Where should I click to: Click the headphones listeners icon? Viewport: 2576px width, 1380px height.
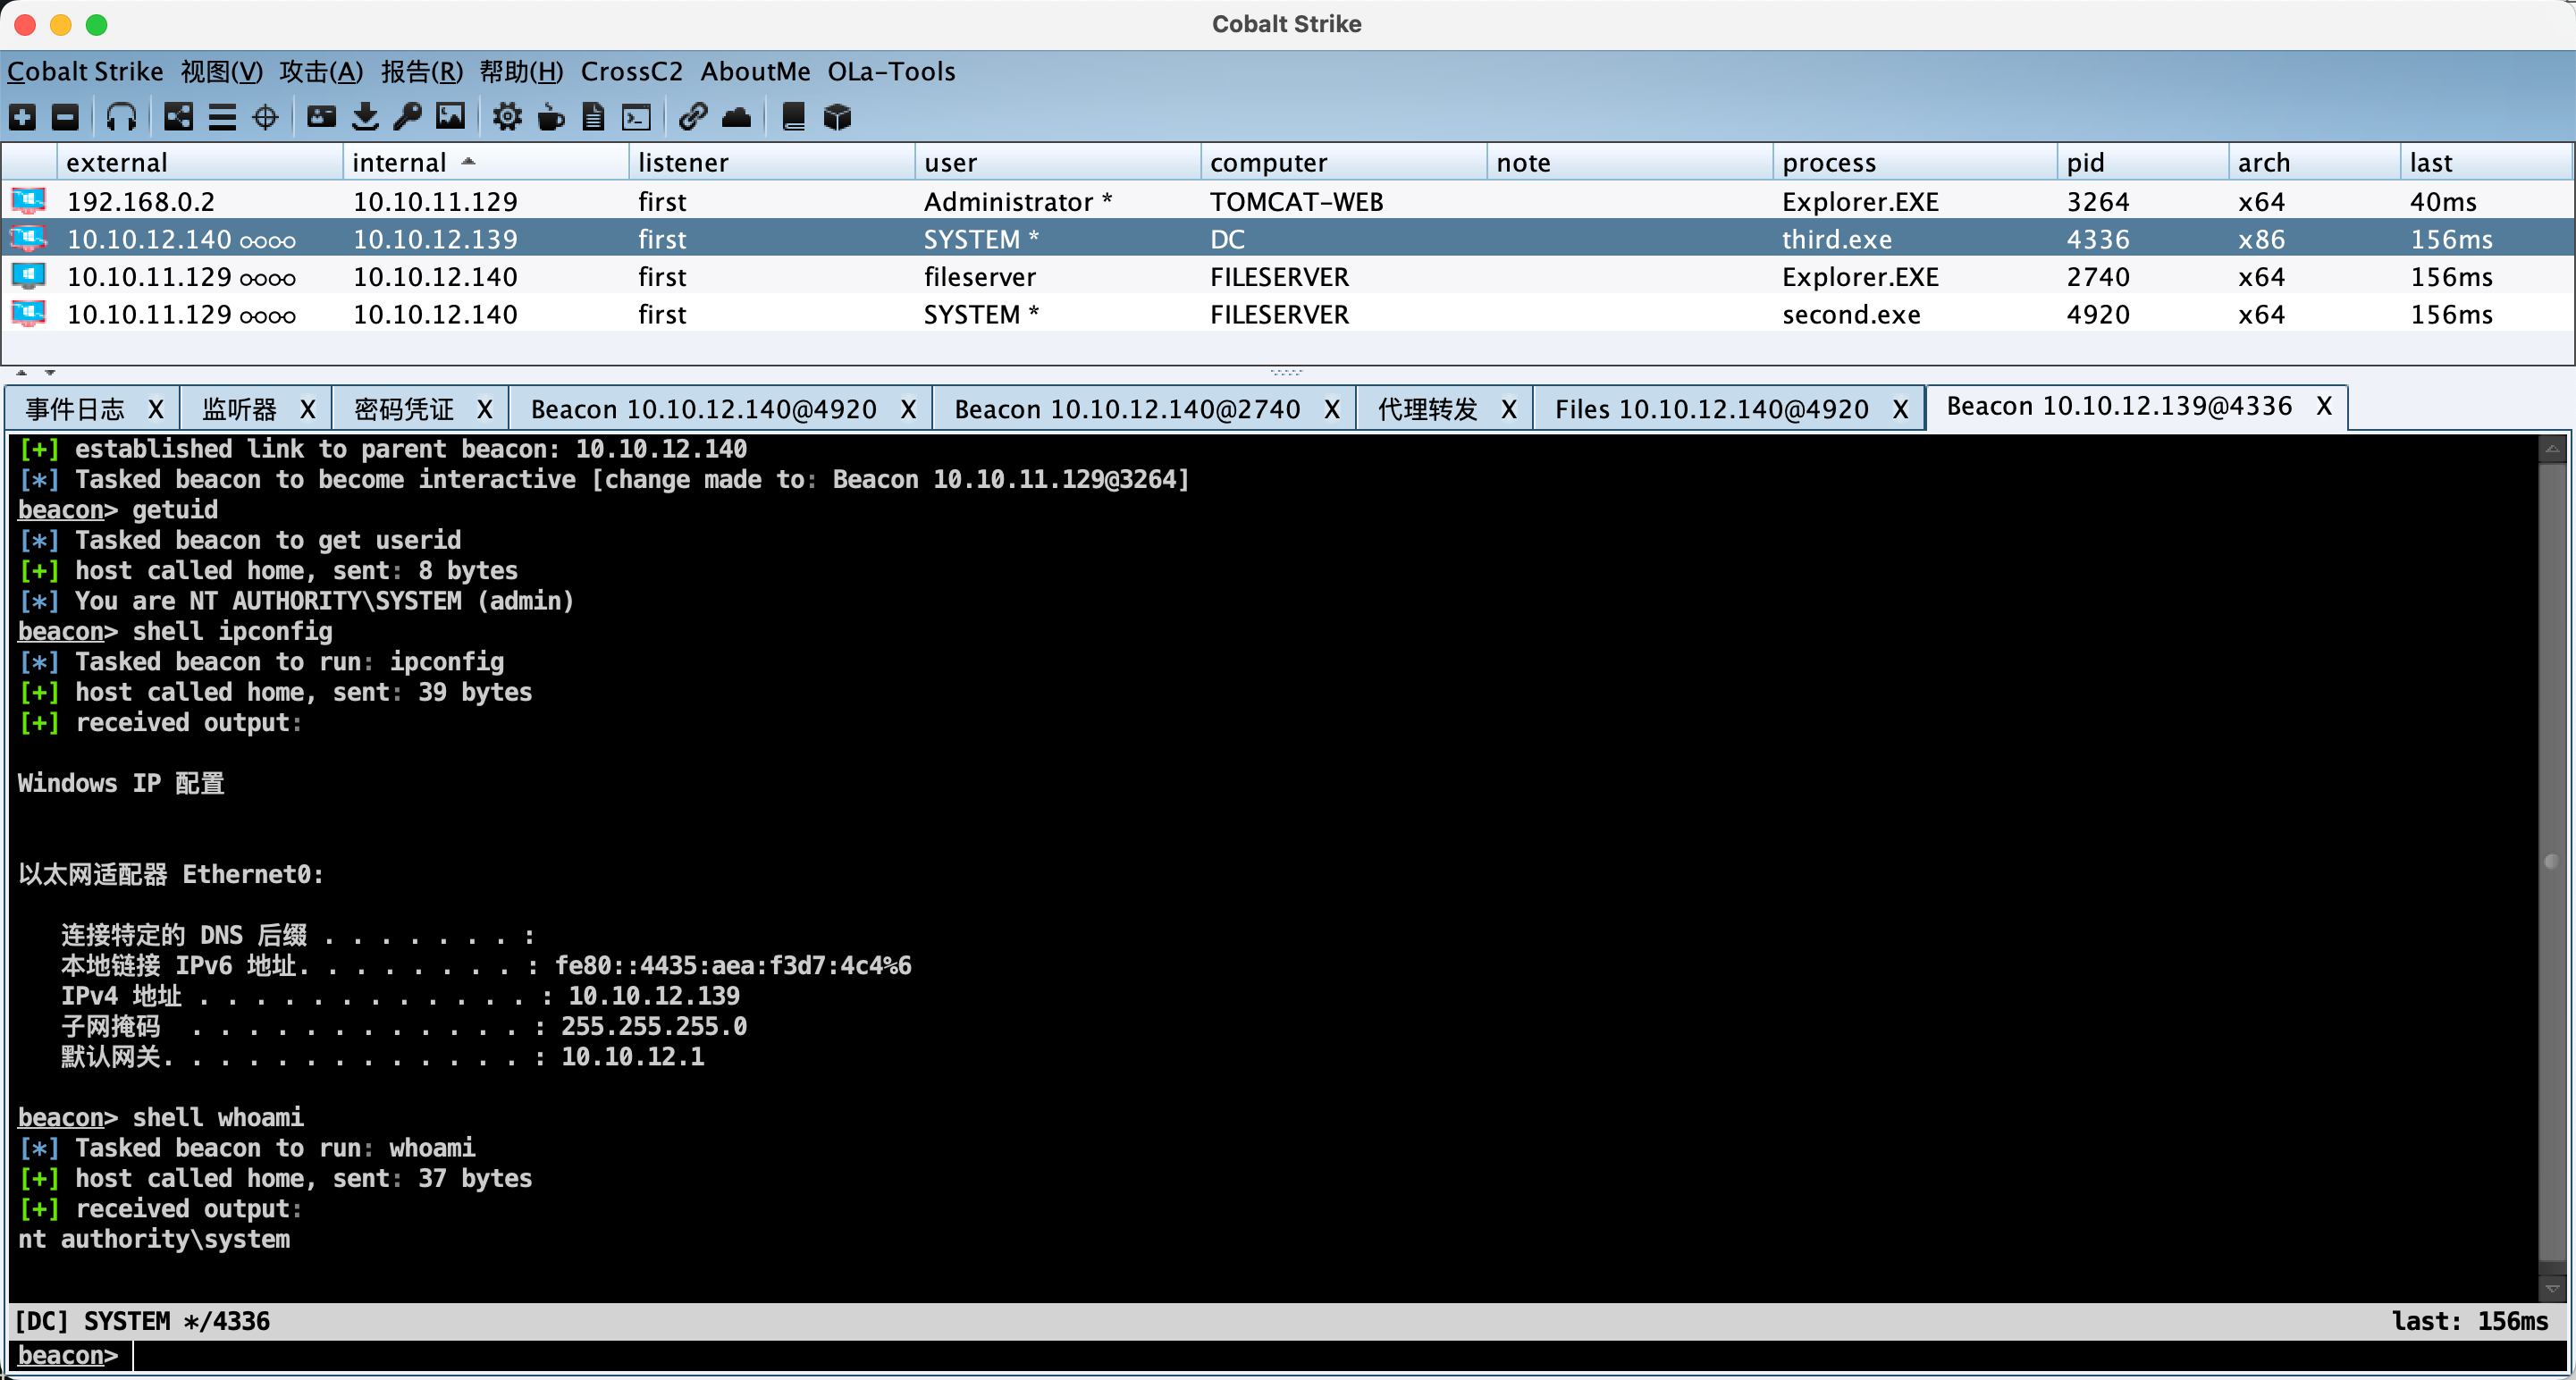(x=121, y=117)
